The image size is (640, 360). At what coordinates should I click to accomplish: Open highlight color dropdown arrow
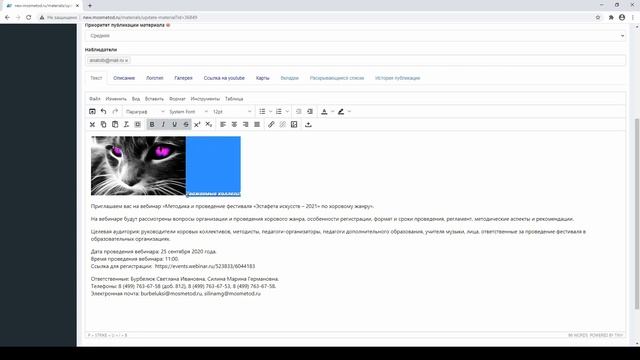coord(349,111)
